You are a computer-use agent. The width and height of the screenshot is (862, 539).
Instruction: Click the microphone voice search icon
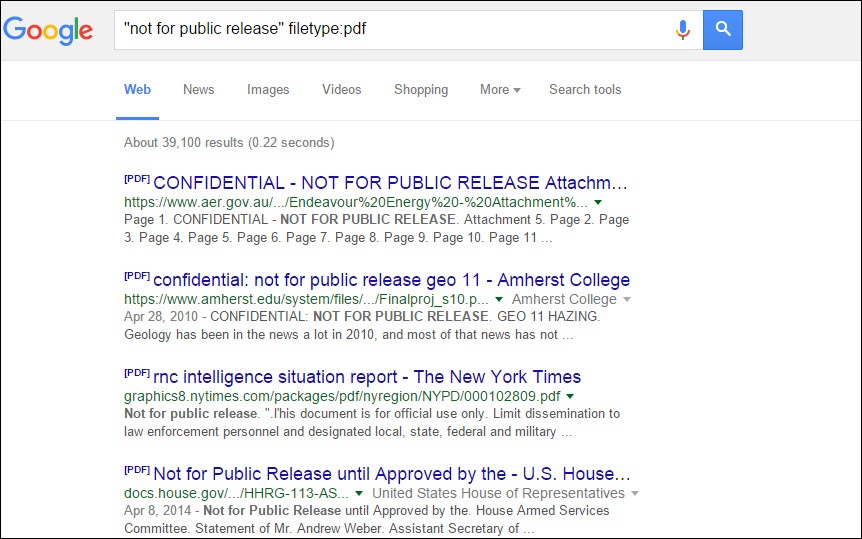click(683, 30)
